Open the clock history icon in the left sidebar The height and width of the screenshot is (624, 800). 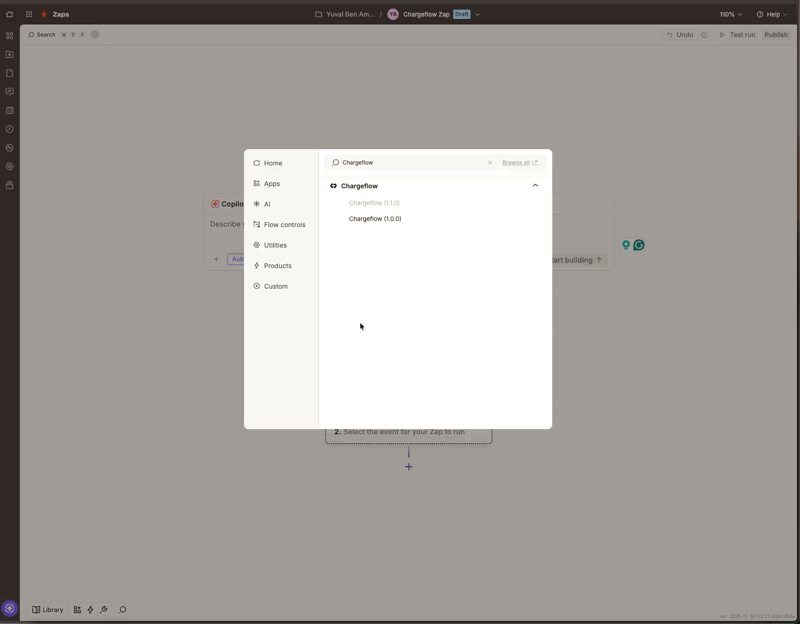pyautogui.click(x=9, y=129)
